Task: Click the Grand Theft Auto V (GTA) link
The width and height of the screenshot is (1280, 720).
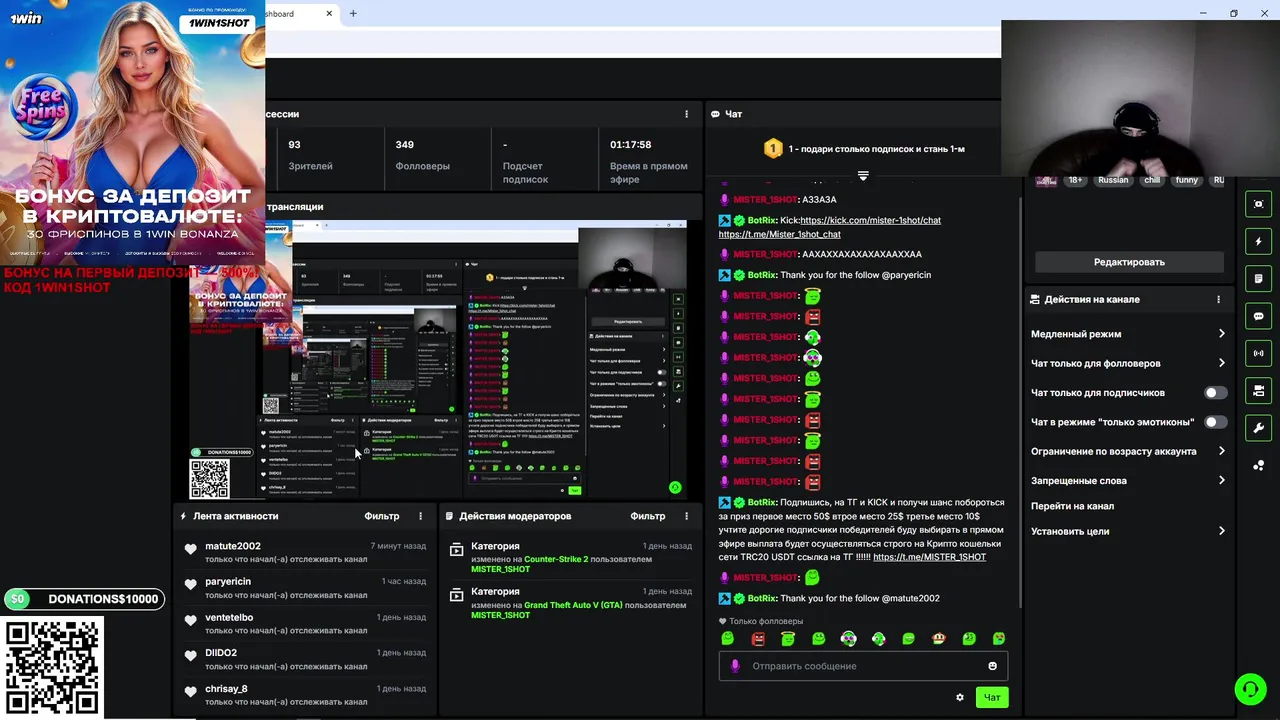Action: point(573,605)
